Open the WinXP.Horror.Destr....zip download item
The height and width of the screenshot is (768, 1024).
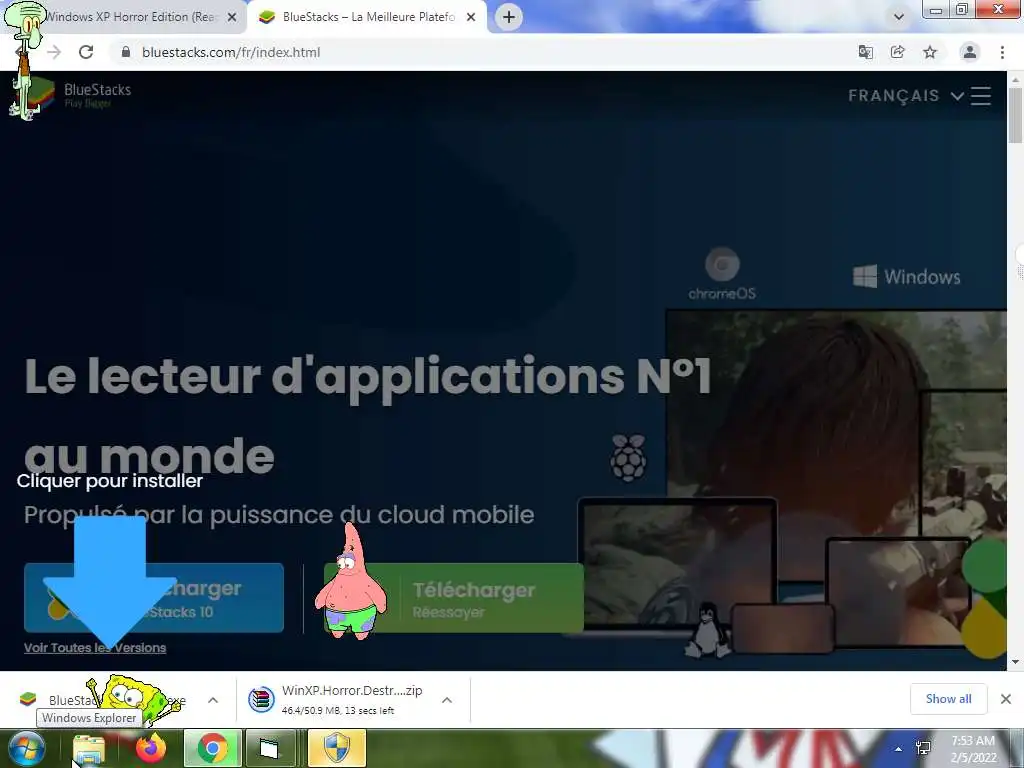tap(336, 699)
